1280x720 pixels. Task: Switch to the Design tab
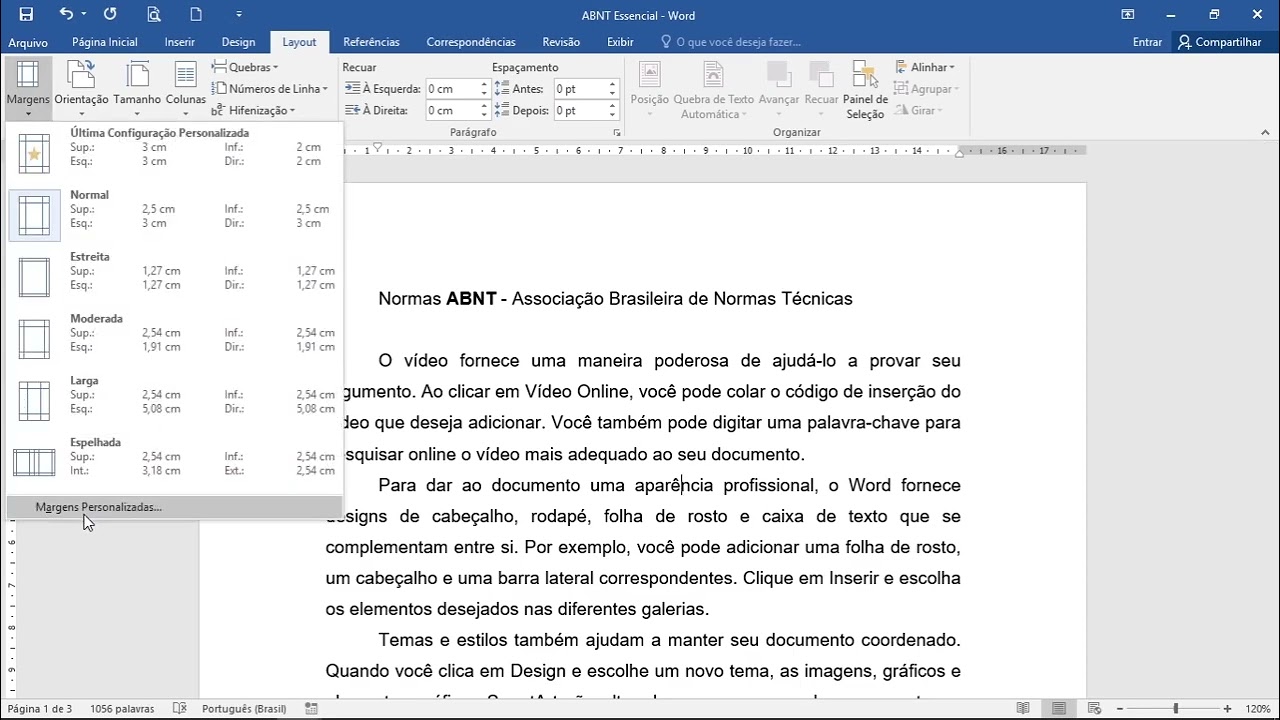tap(238, 42)
